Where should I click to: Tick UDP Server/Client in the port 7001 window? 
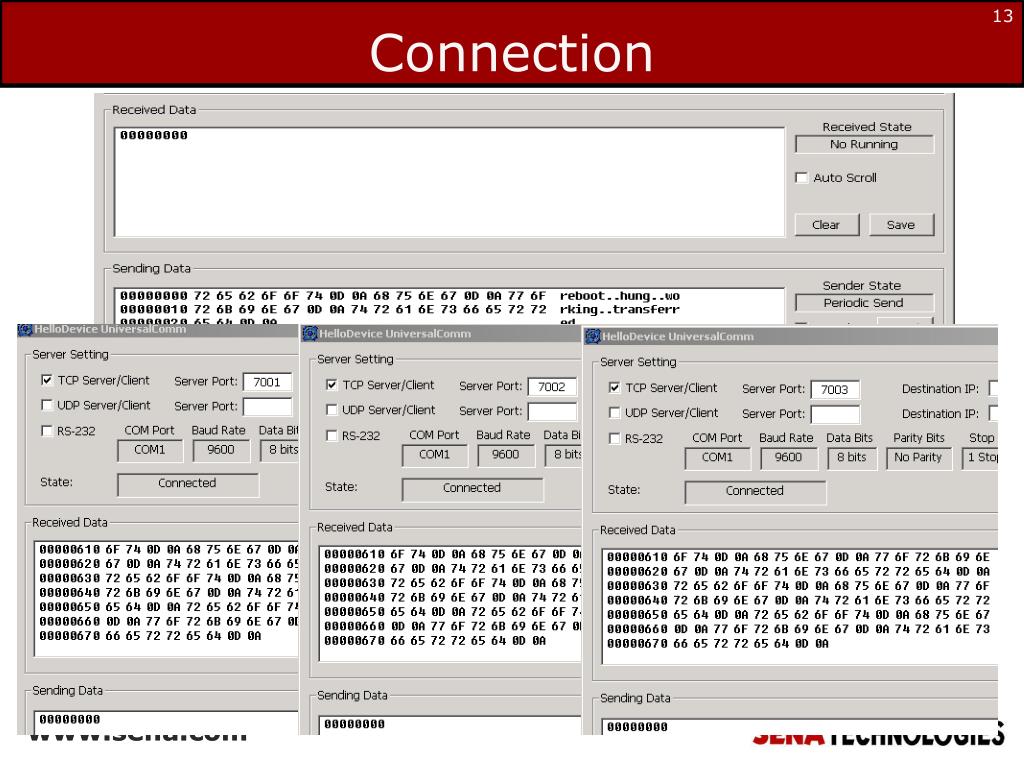point(47,406)
